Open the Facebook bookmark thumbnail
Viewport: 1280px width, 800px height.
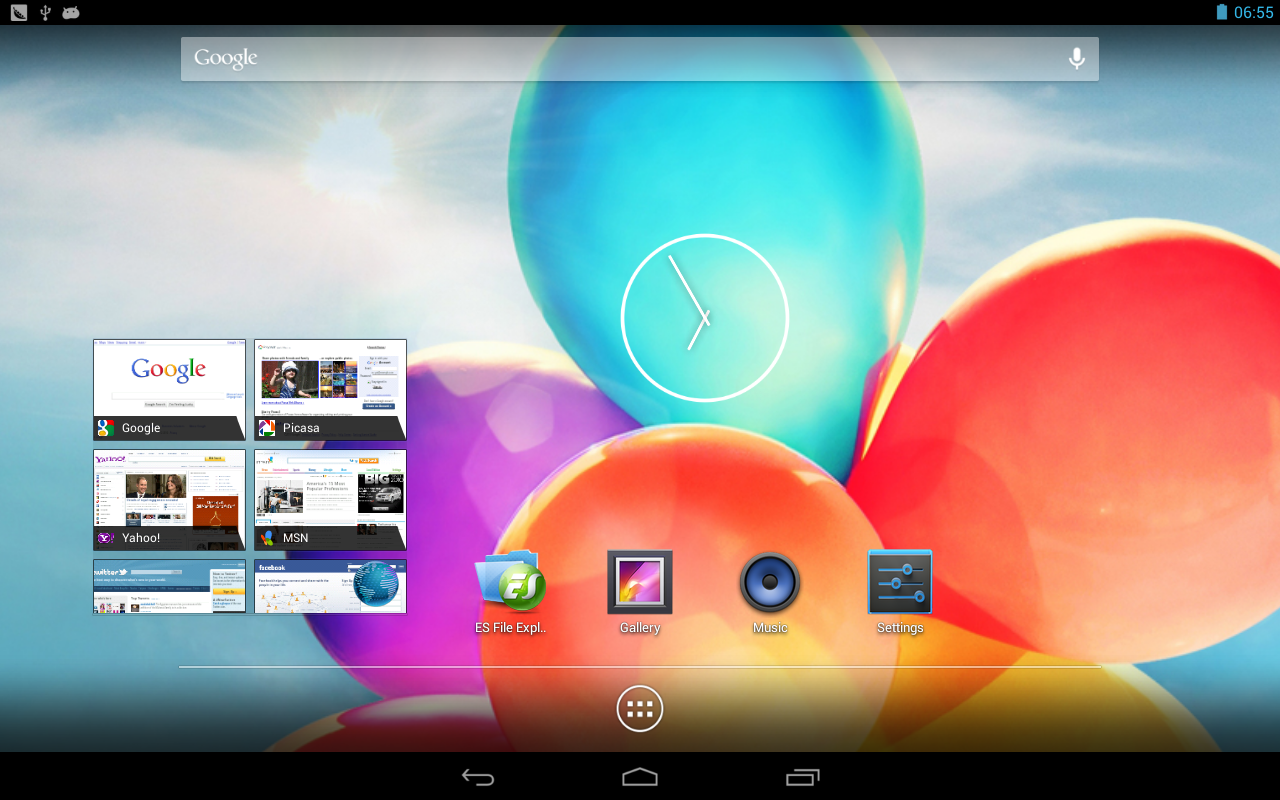pyautogui.click(x=330, y=586)
